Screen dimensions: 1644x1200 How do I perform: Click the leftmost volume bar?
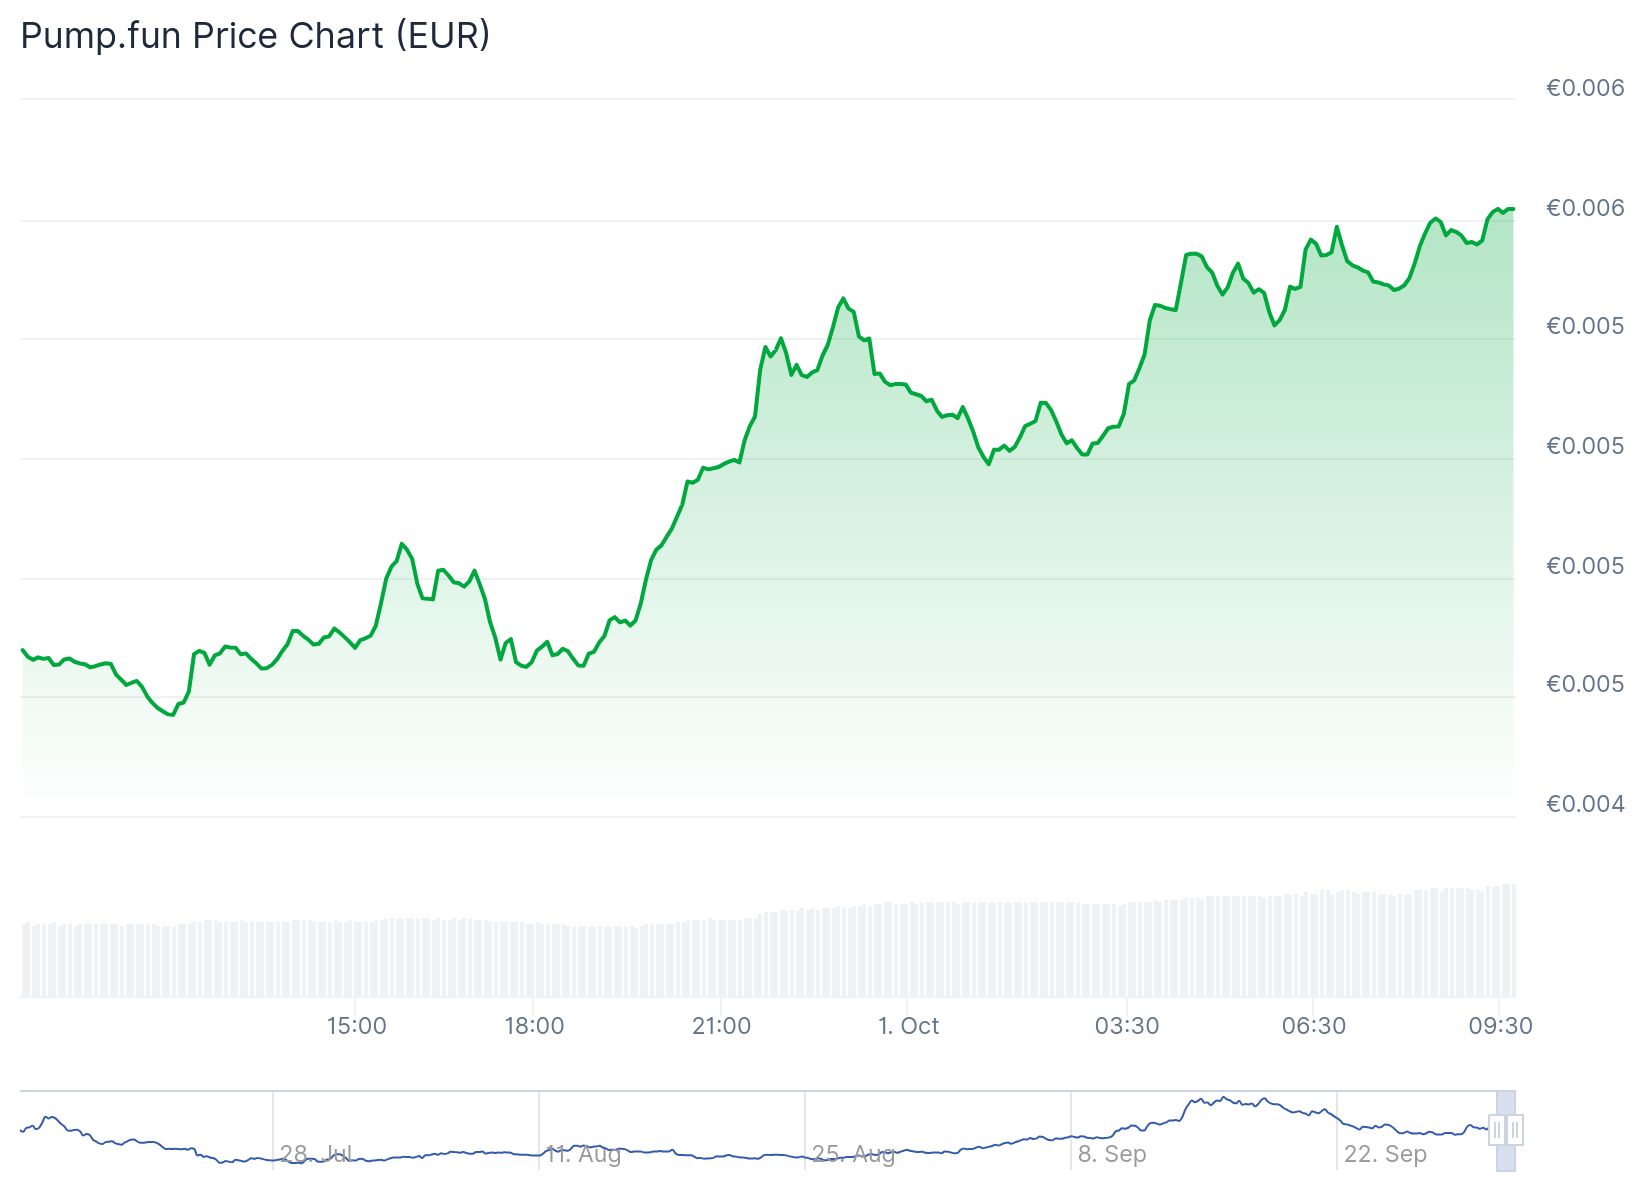coord(24,960)
